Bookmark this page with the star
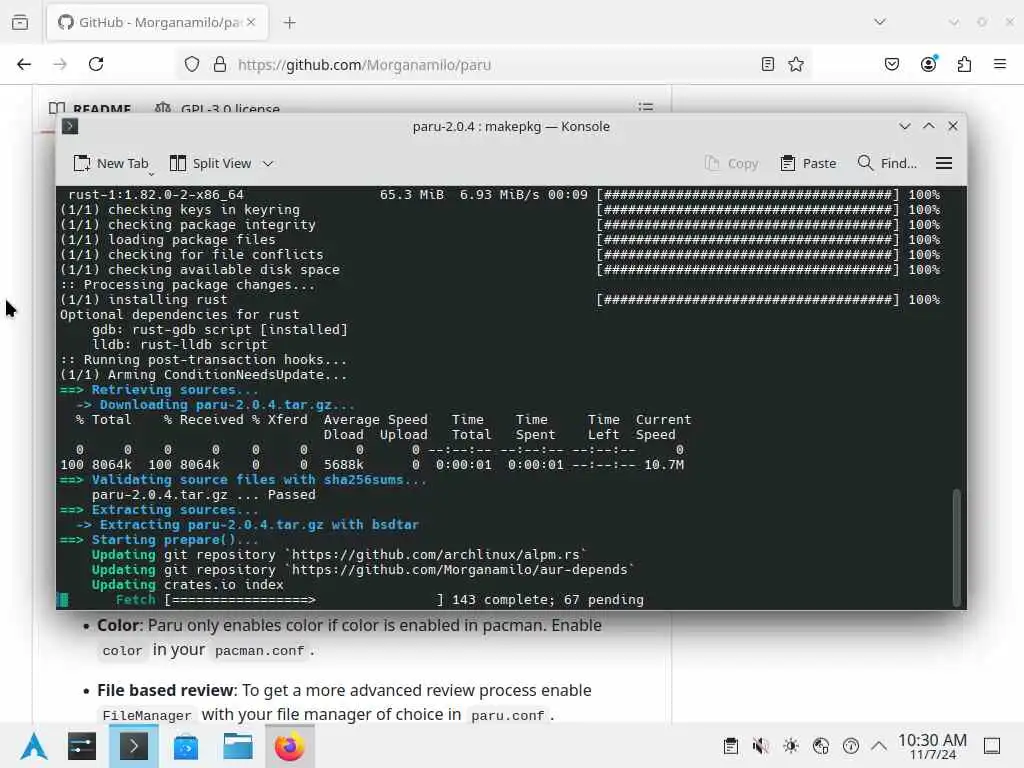This screenshot has height=768, width=1024. (x=795, y=64)
